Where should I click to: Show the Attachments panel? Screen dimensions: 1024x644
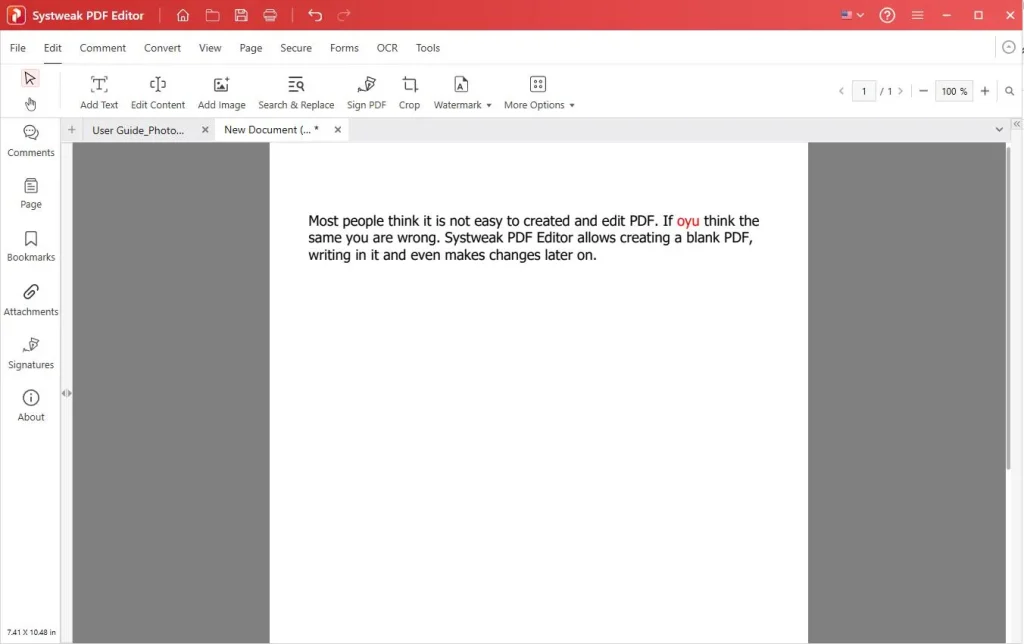pos(31,300)
